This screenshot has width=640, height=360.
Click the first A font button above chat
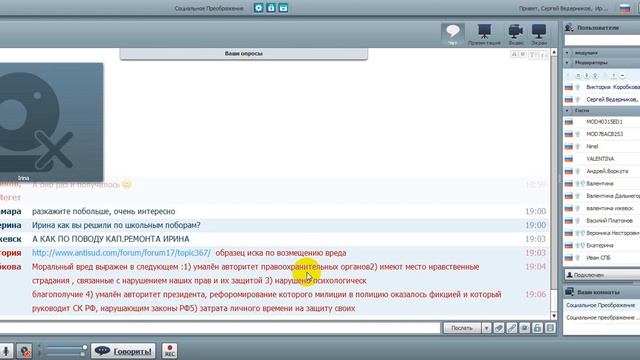tap(514, 54)
